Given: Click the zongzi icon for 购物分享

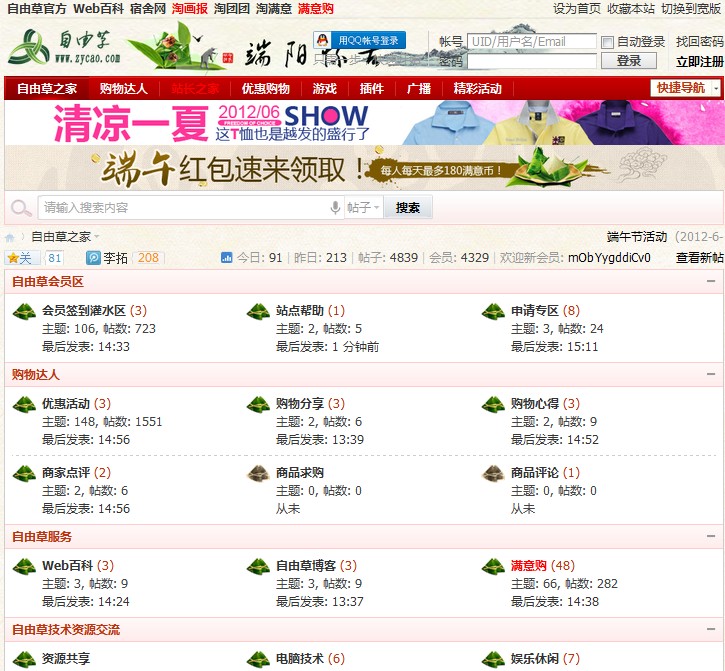Looking at the screenshot, I should (258, 405).
